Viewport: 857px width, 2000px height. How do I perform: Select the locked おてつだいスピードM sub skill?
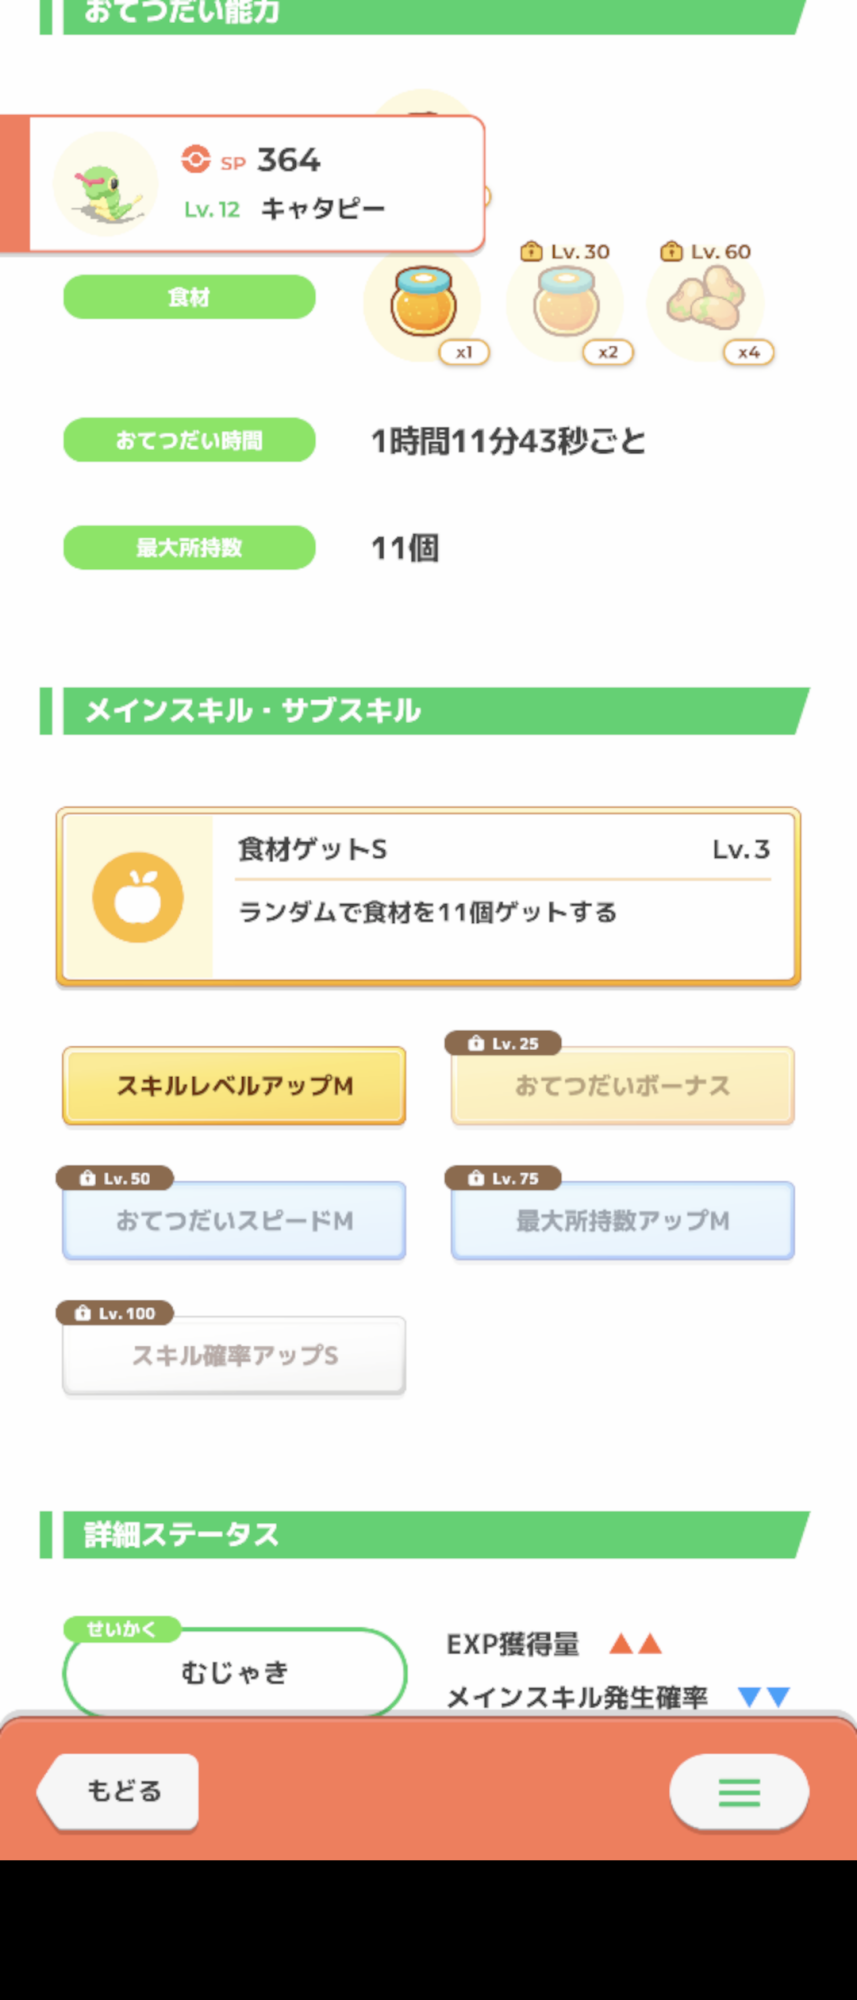tap(234, 1220)
